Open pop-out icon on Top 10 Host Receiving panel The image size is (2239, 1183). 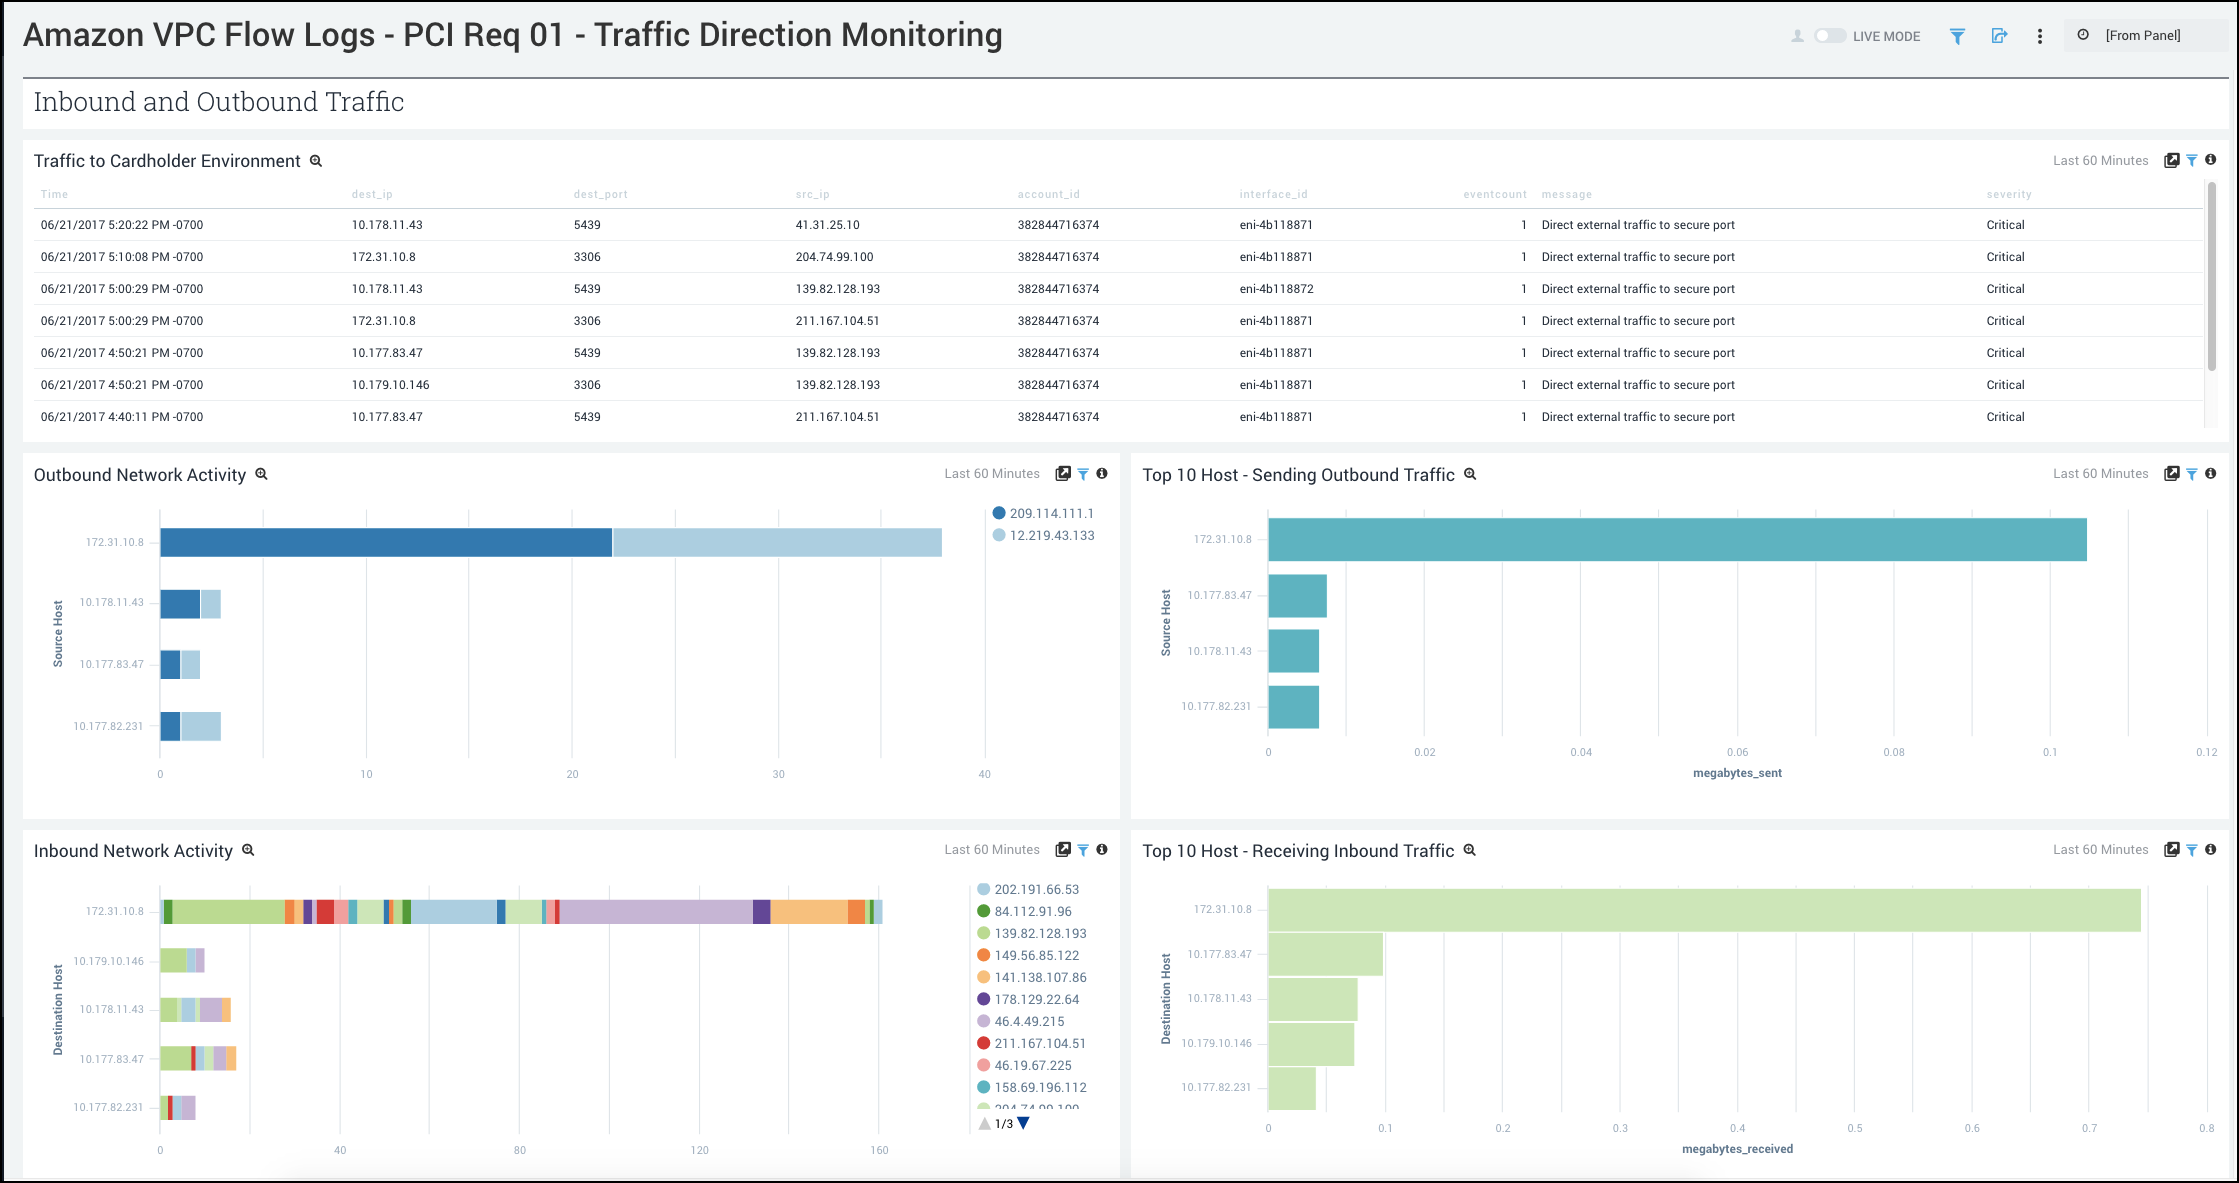(2171, 849)
